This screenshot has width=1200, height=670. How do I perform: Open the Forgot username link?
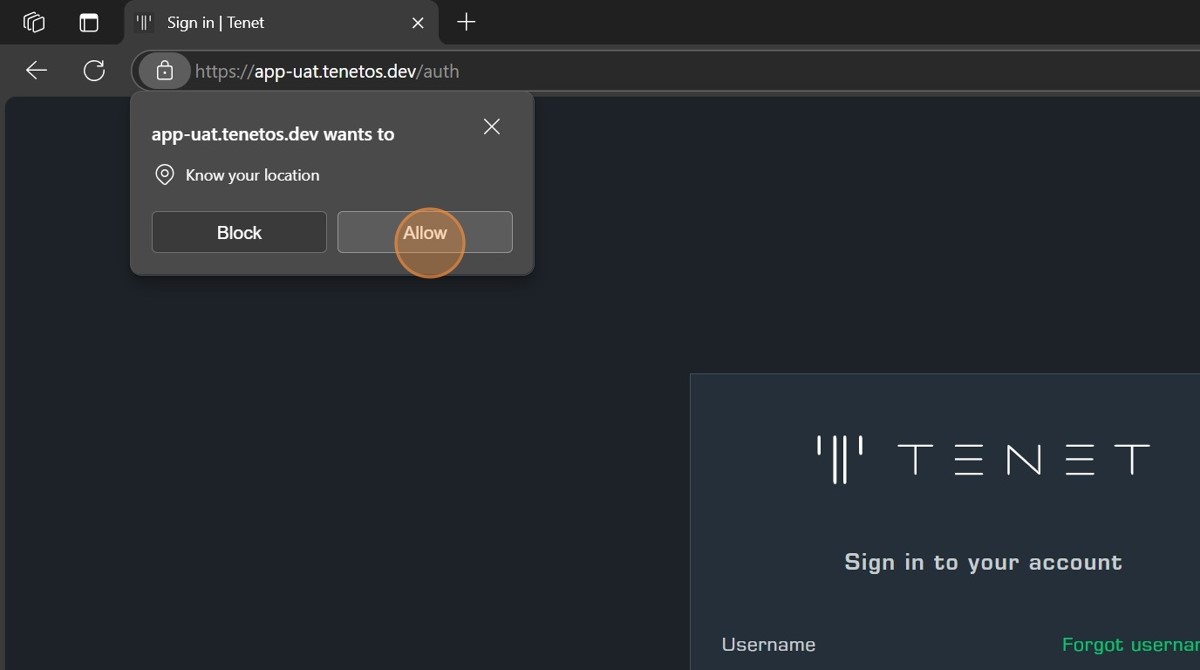coord(1130,645)
